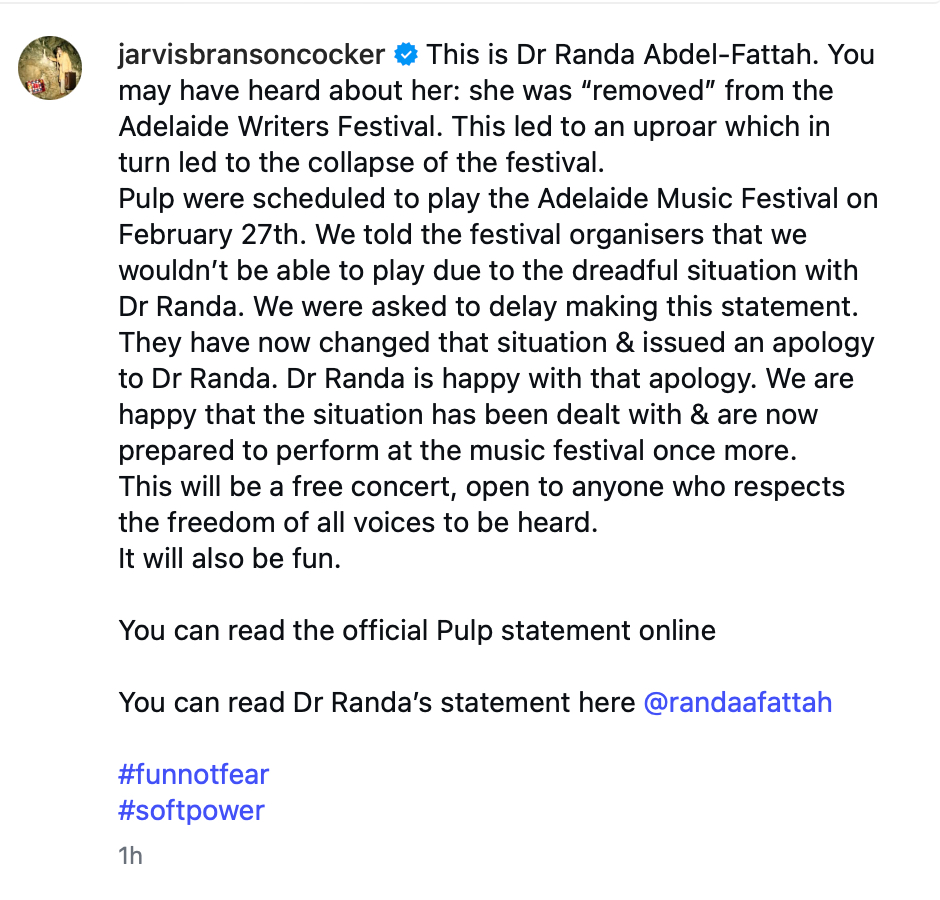
Task: Open the @randaafattah mention link
Action: click(x=738, y=702)
